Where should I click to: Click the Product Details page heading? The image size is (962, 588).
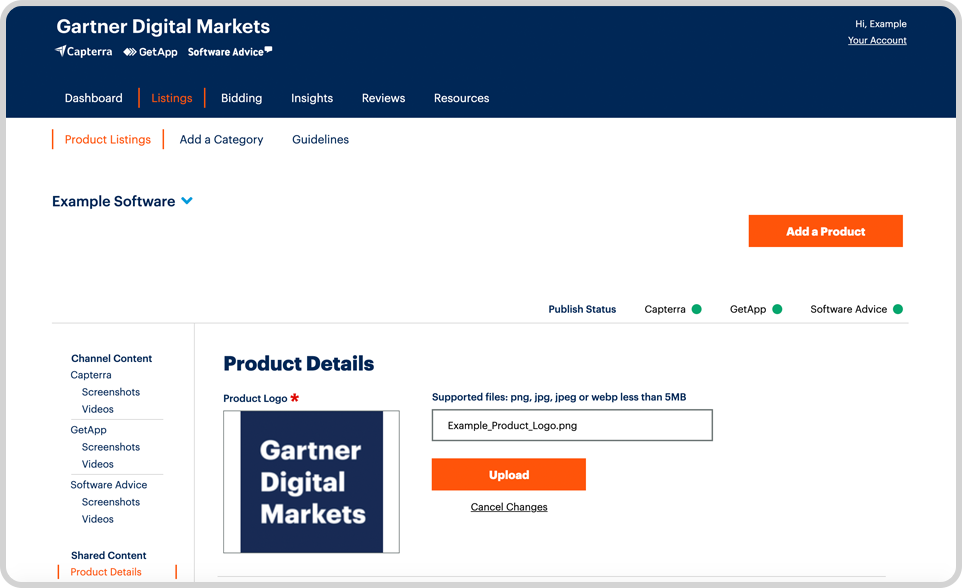click(299, 363)
